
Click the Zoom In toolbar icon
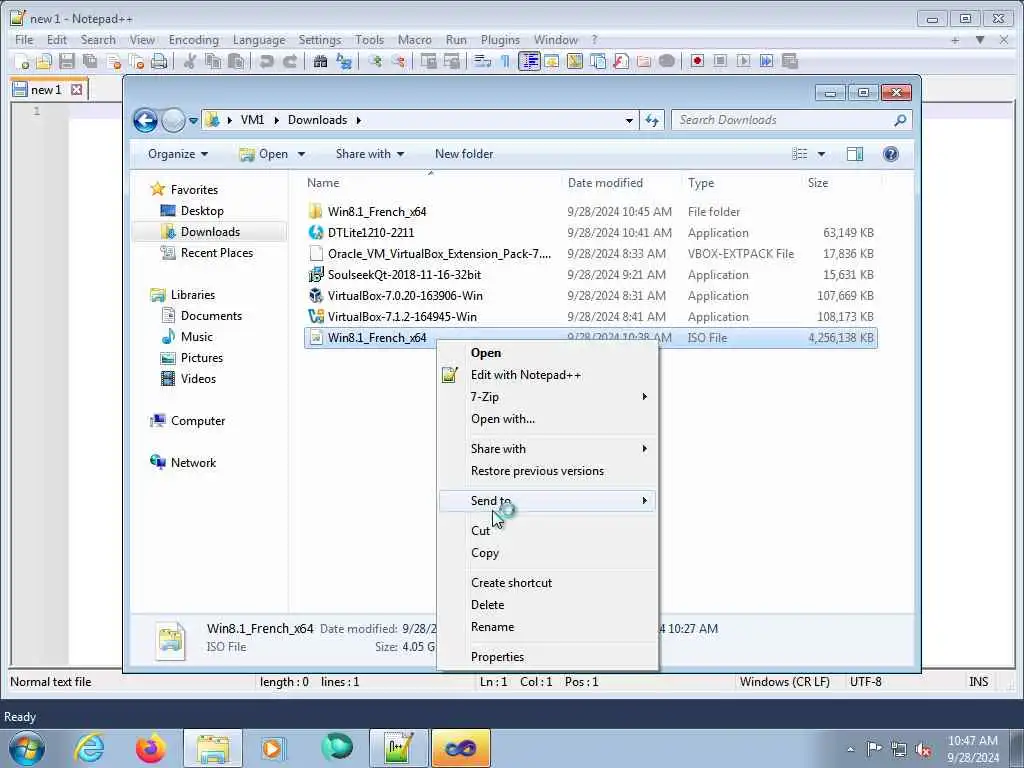375,61
